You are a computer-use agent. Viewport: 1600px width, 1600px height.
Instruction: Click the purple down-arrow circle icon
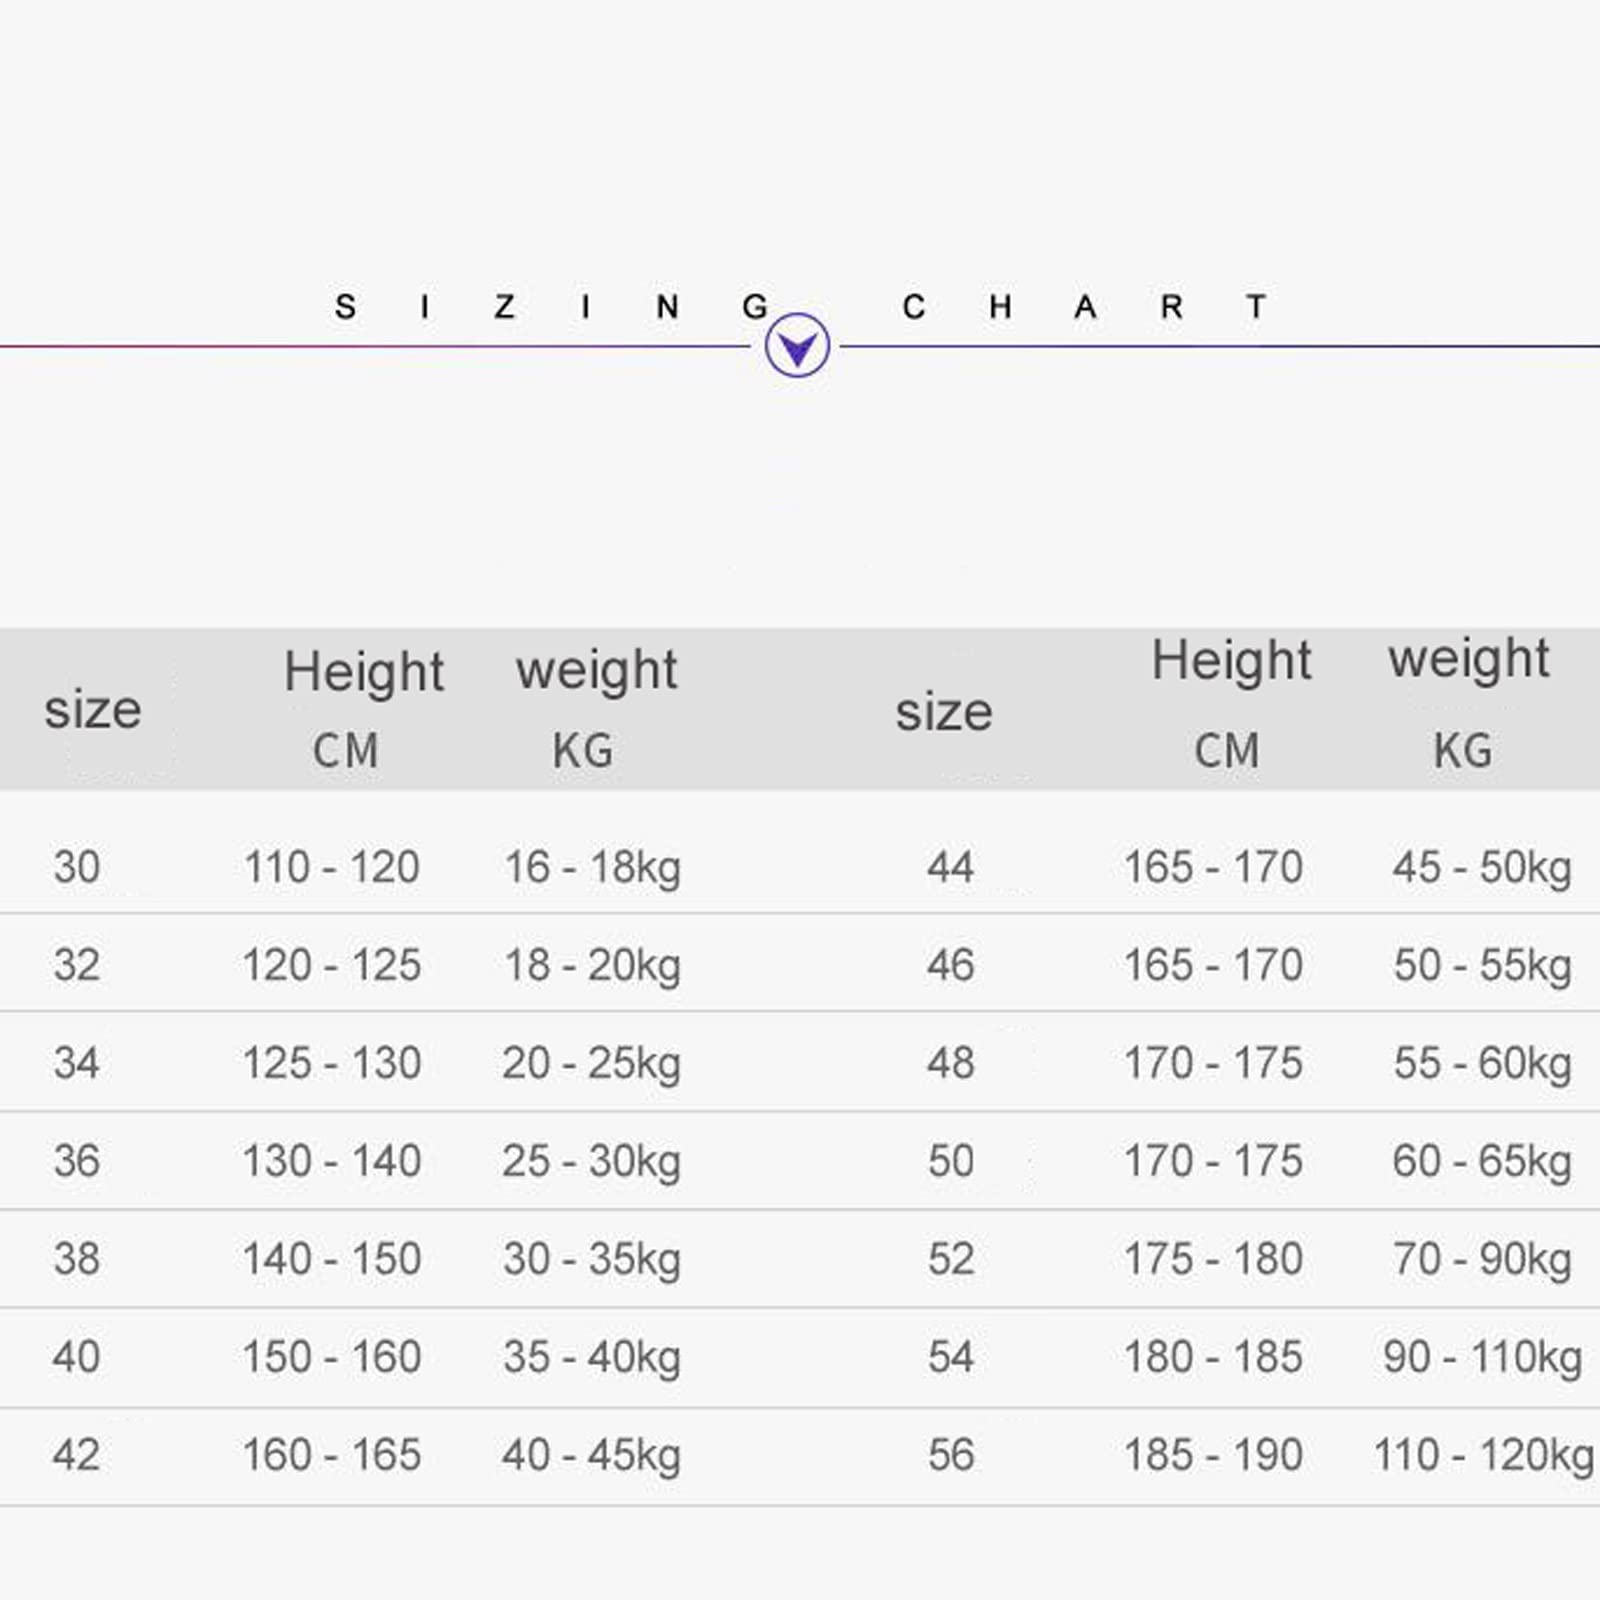(797, 346)
